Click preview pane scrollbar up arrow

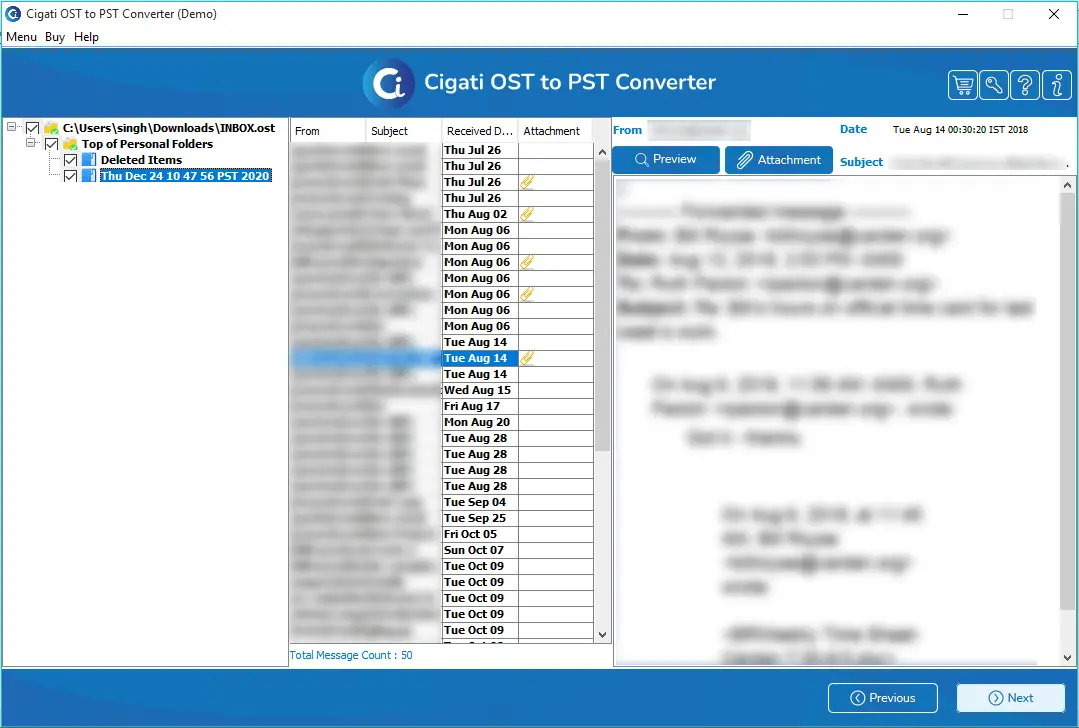point(1067,185)
